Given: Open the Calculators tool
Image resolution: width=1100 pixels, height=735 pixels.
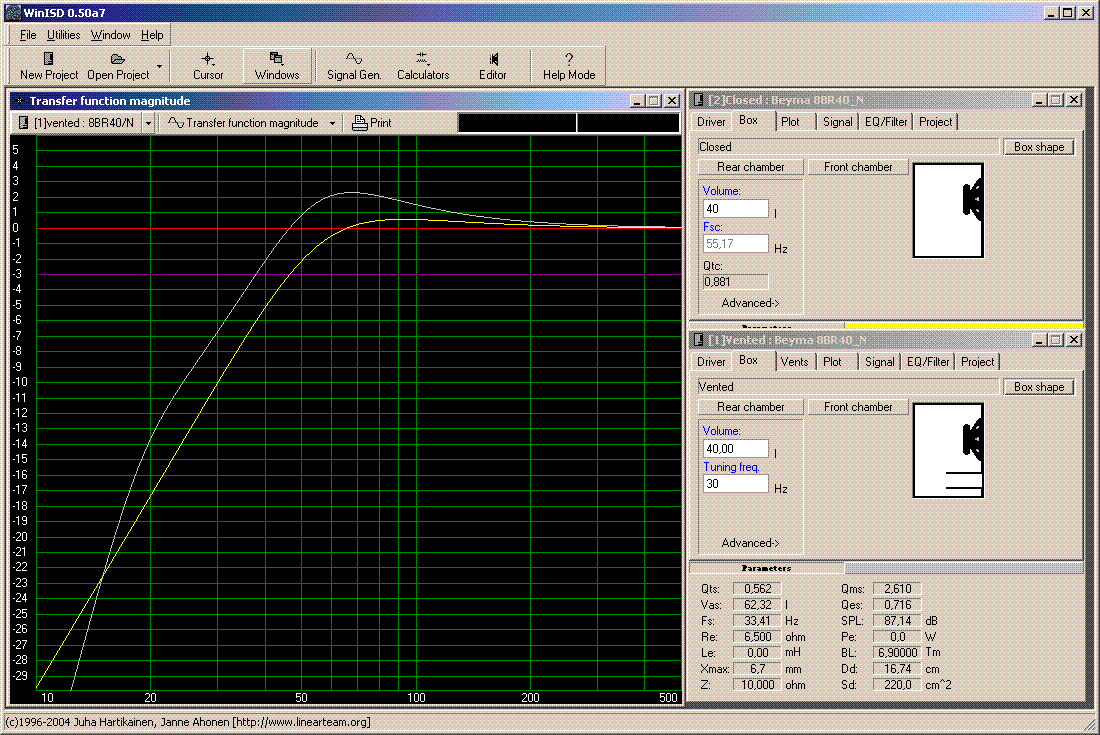Looking at the screenshot, I should pyautogui.click(x=422, y=66).
